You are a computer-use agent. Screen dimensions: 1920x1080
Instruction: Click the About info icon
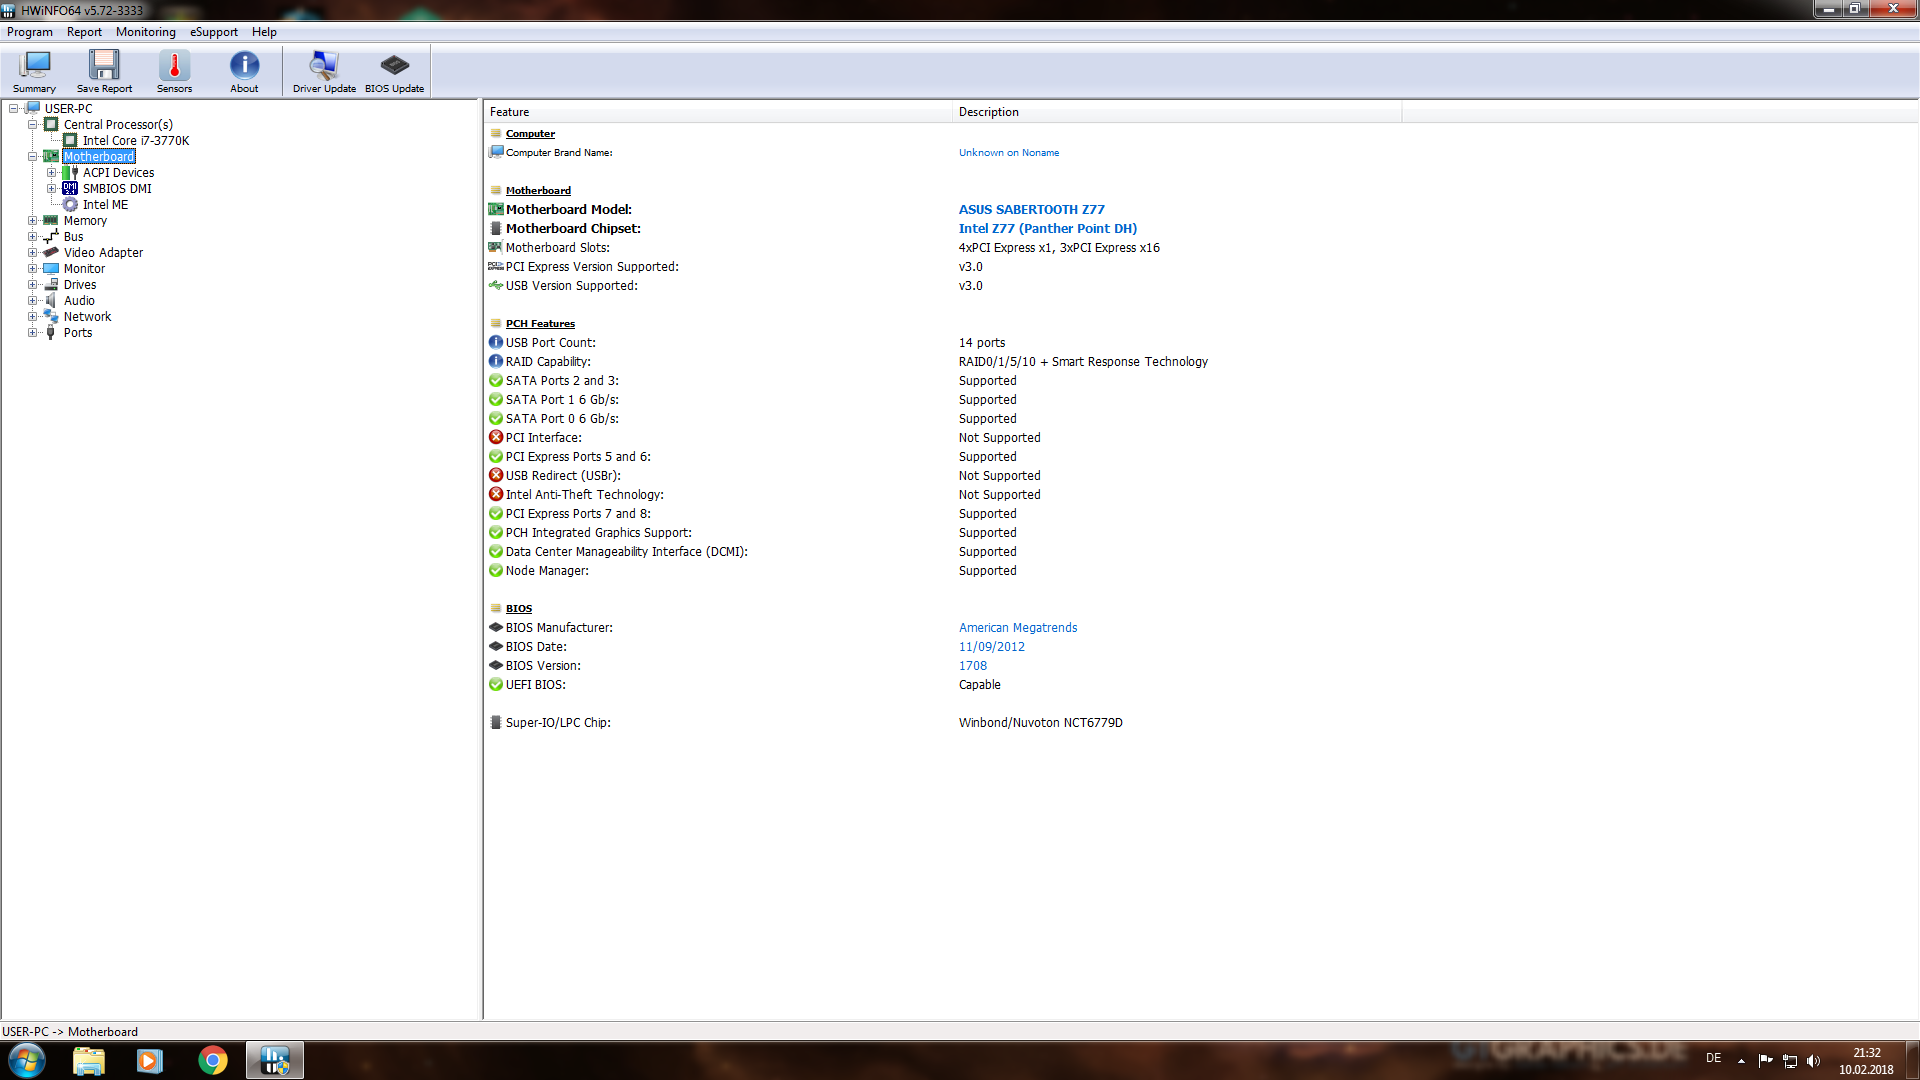click(x=244, y=71)
